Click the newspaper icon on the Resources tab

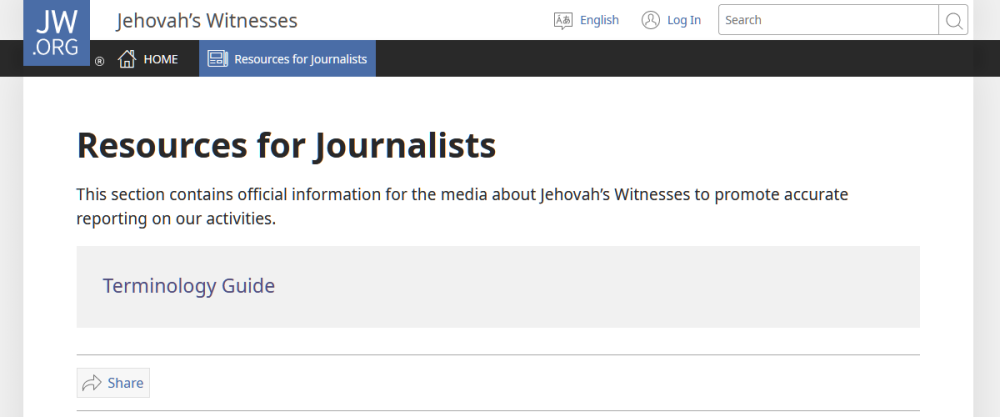pos(217,59)
